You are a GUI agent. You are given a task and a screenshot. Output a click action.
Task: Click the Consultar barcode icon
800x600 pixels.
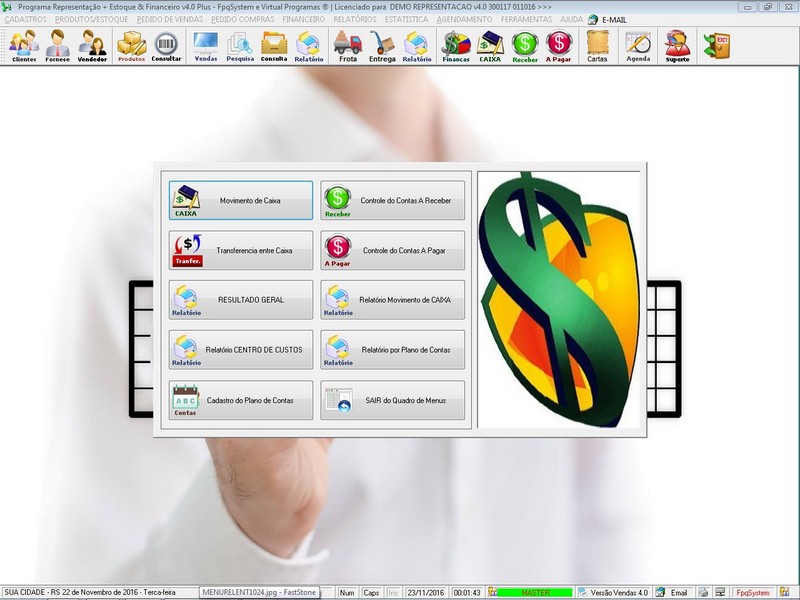pos(166,46)
